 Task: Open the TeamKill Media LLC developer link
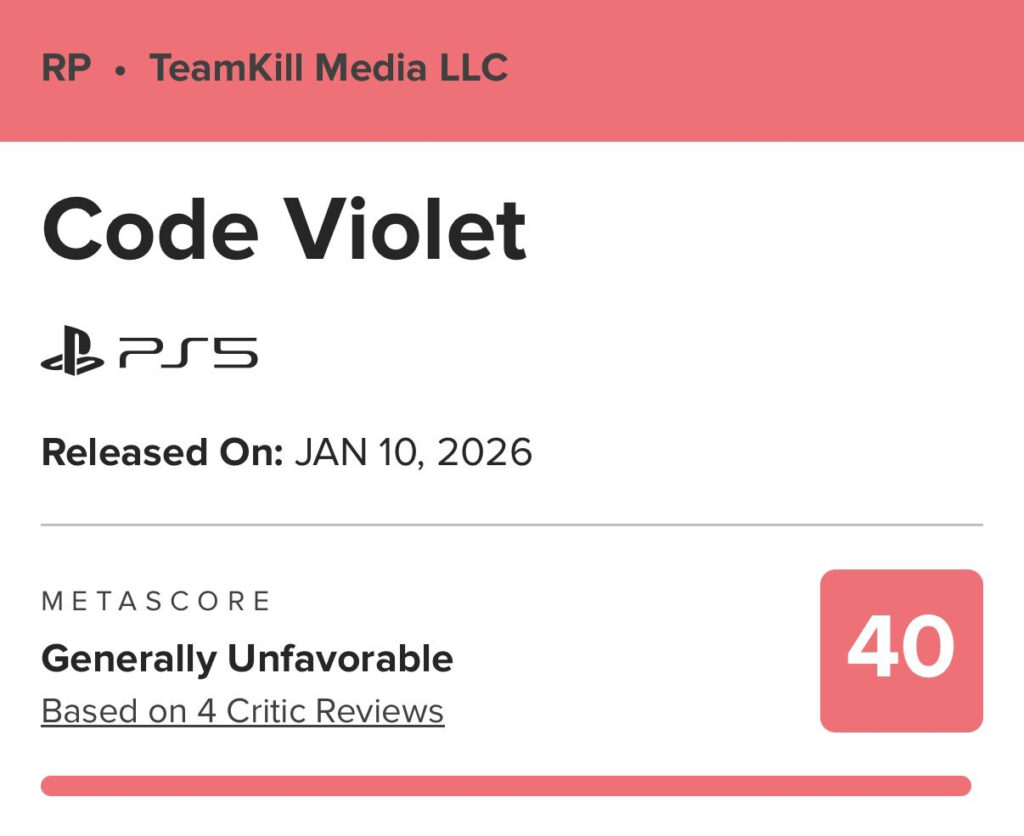[328, 69]
